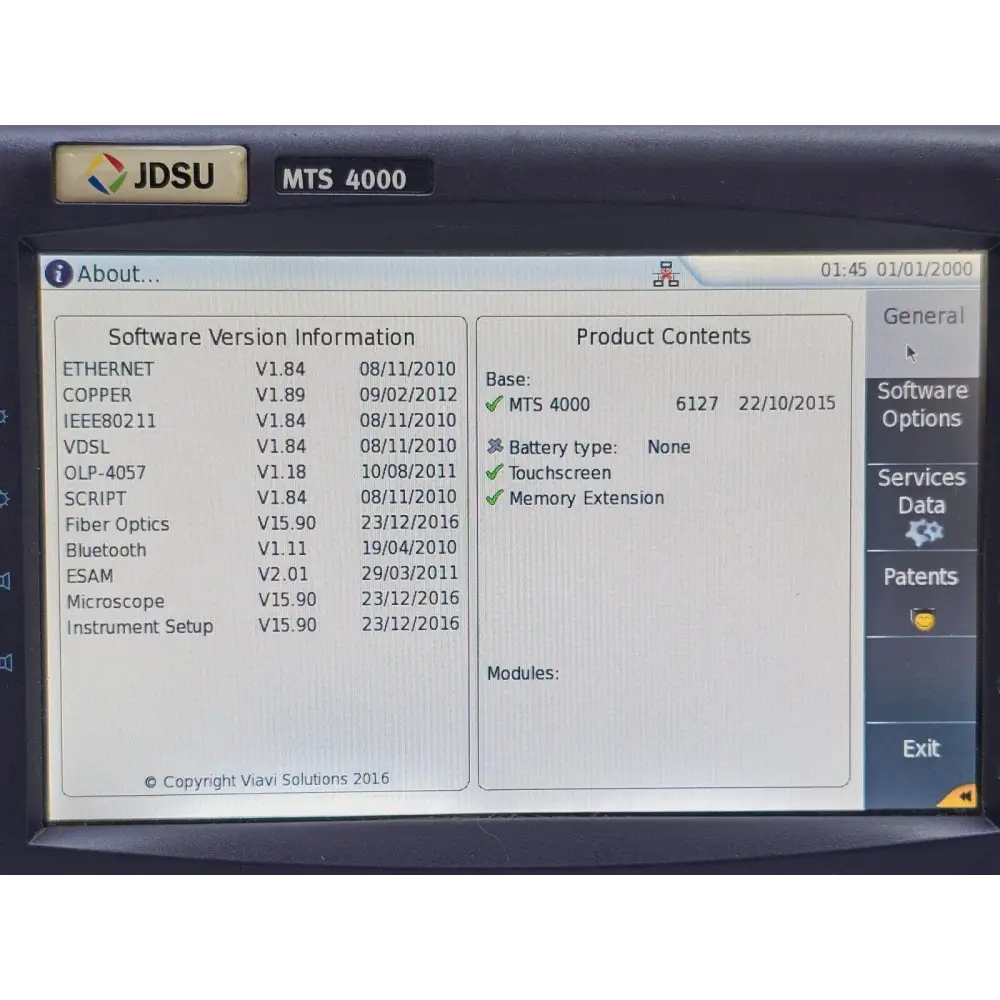The image size is (1000, 1000).
Task: Click the Memory Extension entry
Action: [587, 498]
